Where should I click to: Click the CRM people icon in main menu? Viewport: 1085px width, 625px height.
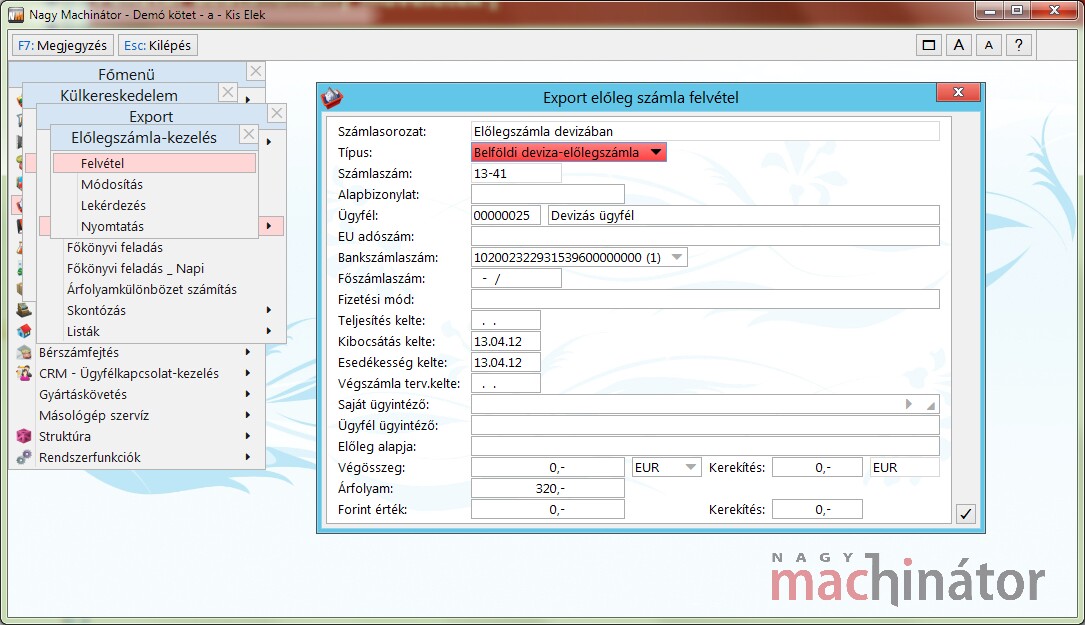click(x=24, y=373)
